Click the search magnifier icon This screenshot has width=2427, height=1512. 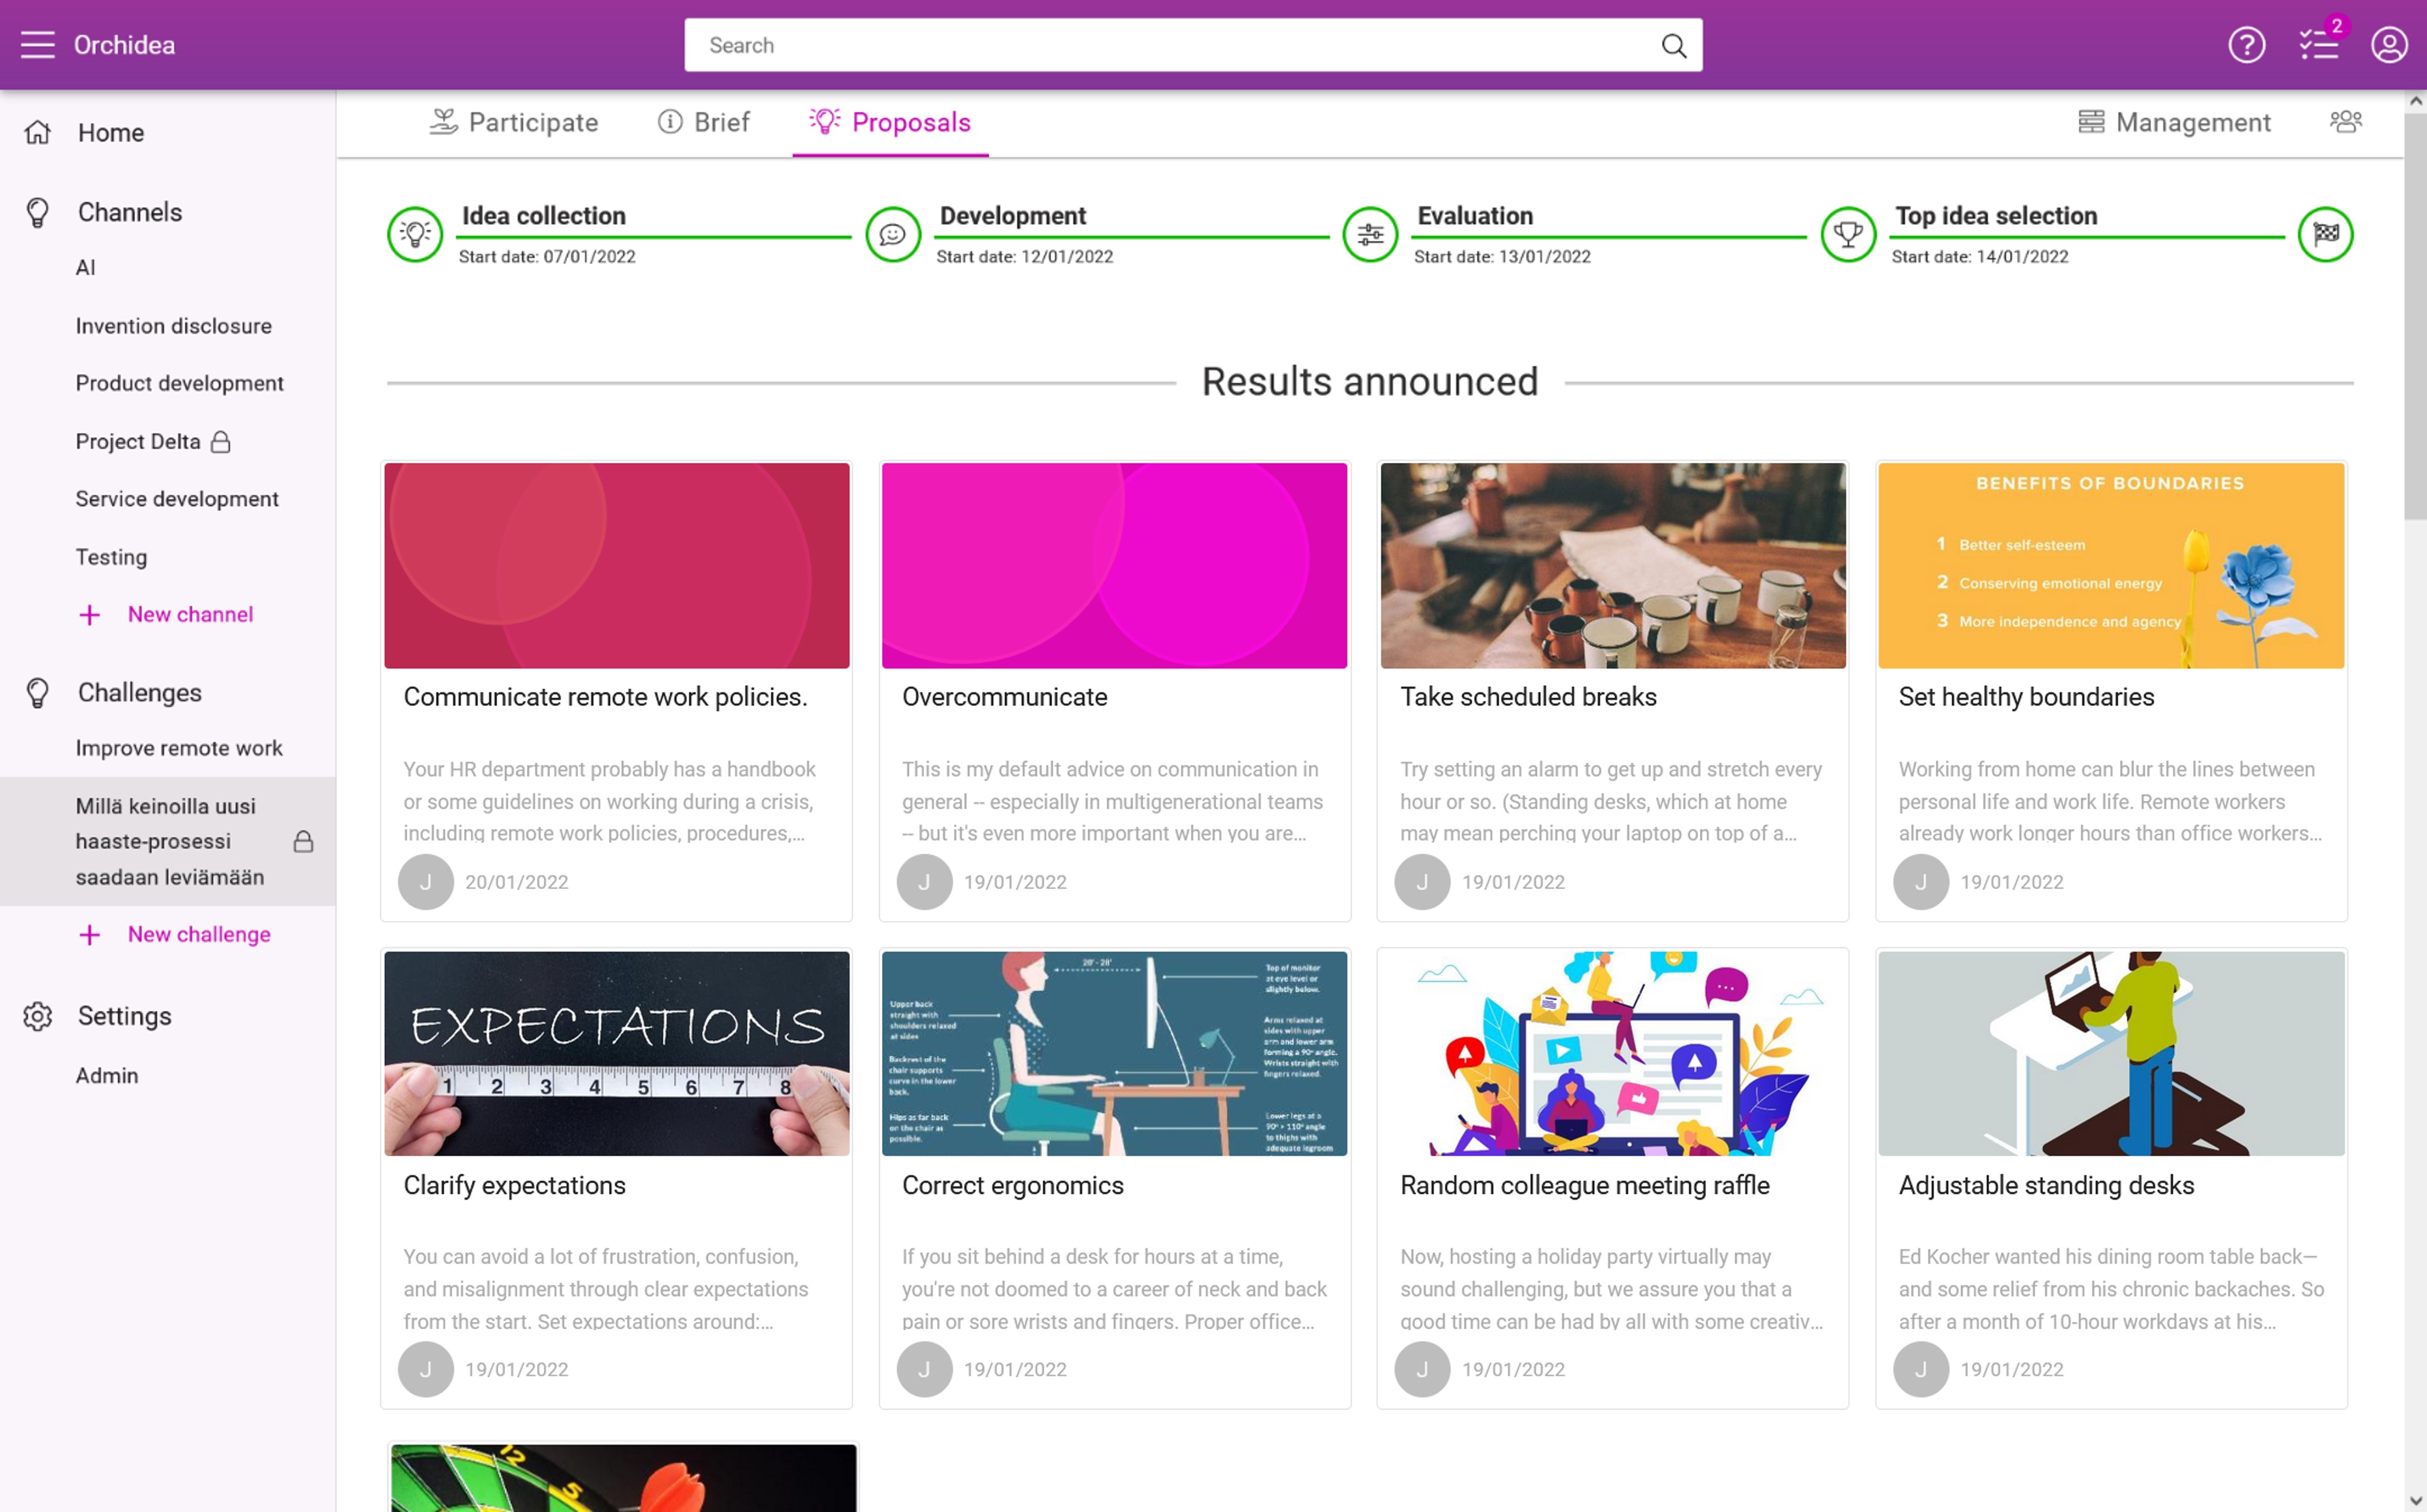[1673, 45]
